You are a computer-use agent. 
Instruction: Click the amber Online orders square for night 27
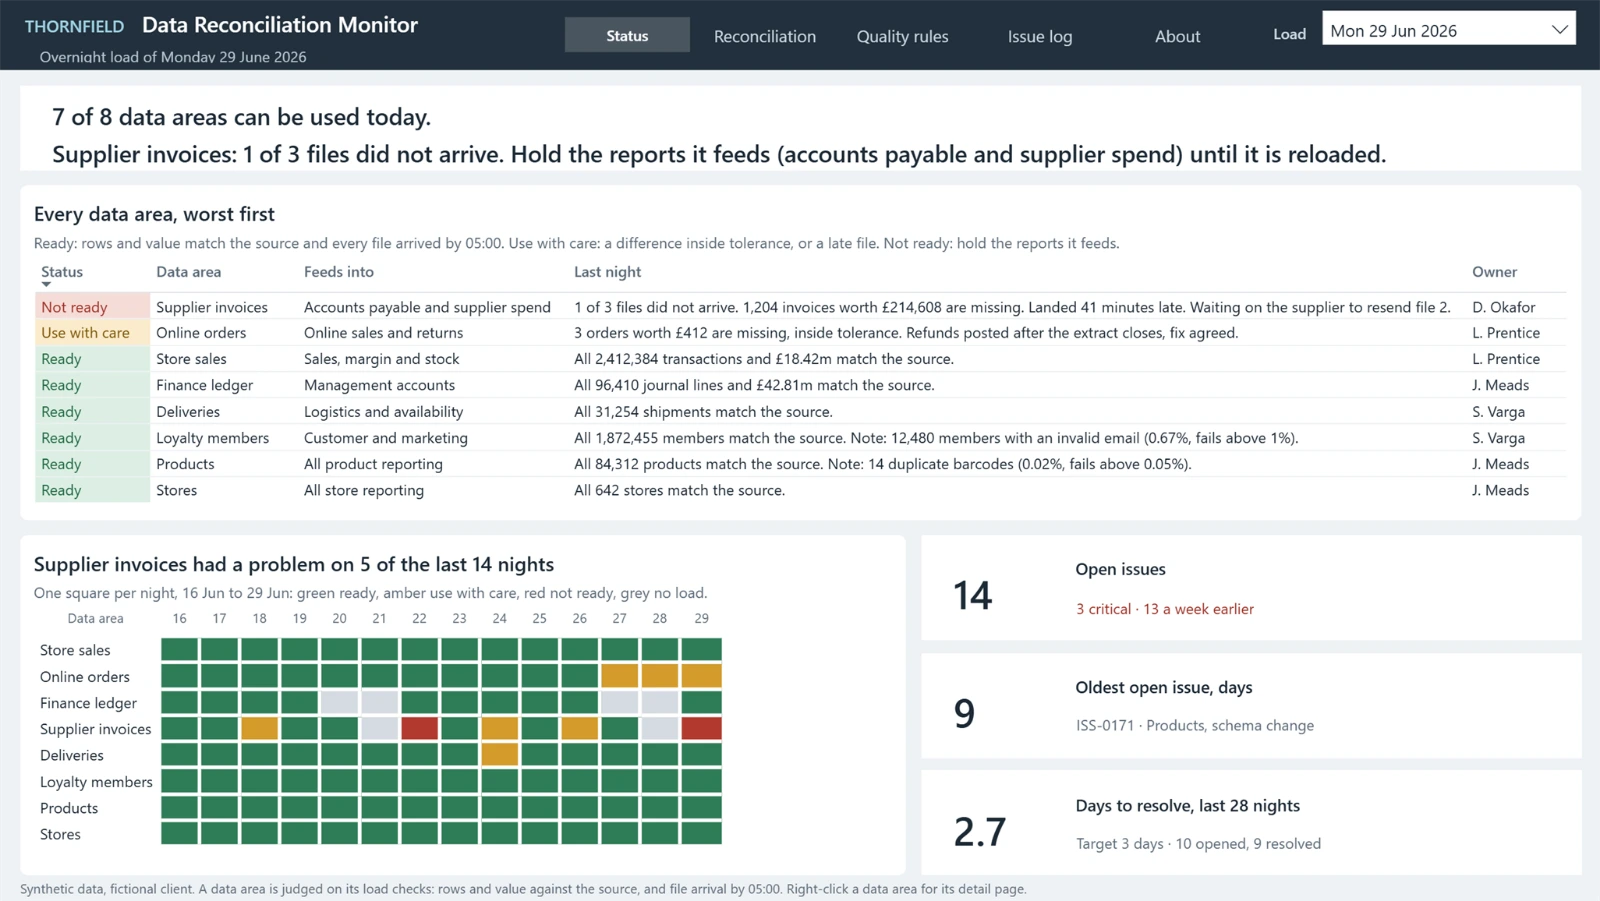[x=619, y=676]
